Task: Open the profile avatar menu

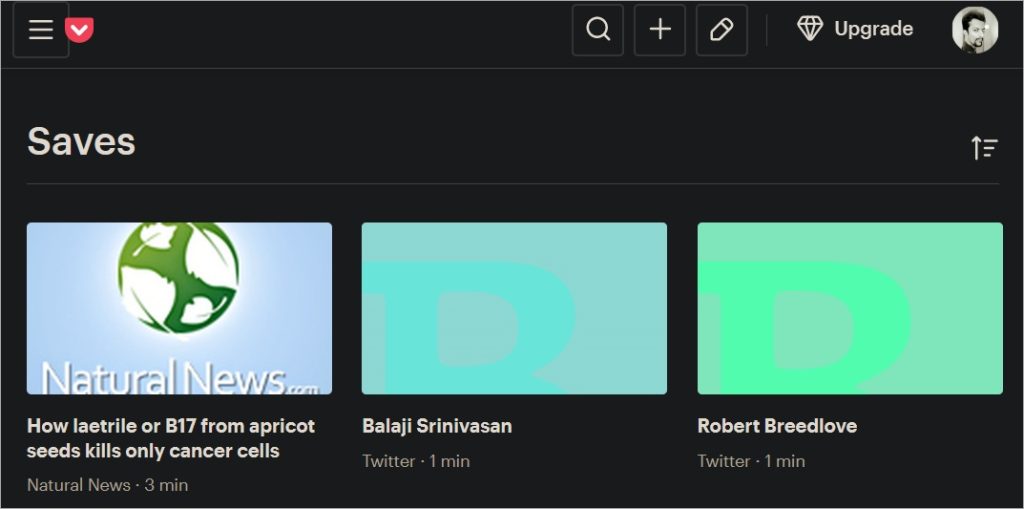Action: (x=975, y=30)
